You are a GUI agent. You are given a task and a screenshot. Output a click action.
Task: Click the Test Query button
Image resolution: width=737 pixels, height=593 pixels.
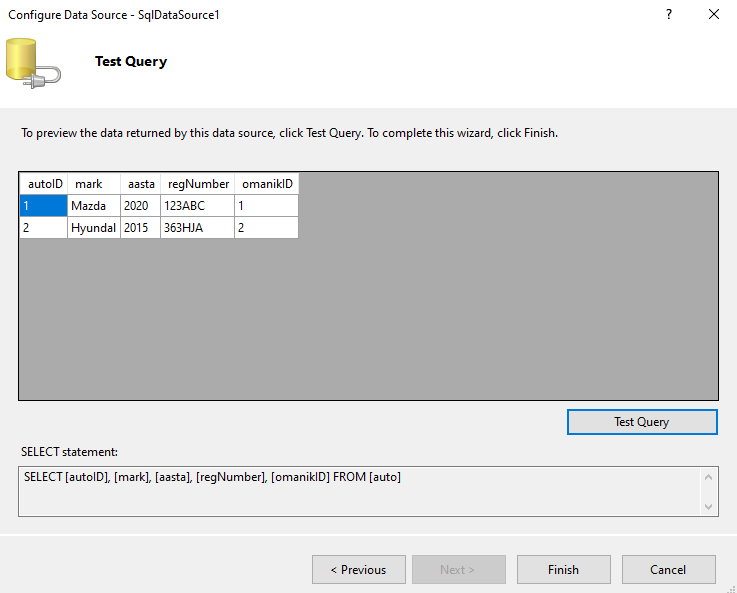(642, 422)
